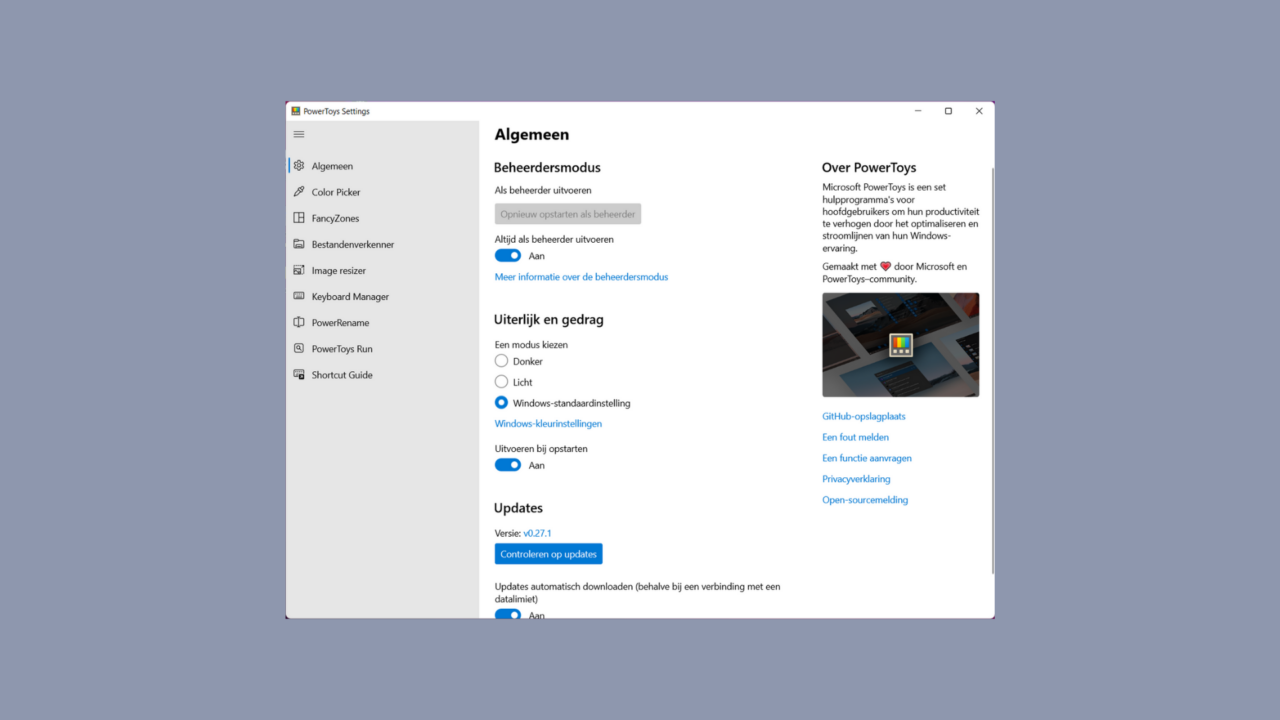Toggle 'Altijd als beheerder uitvoeren' switch
1280x720 pixels.
[x=508, y=256]
